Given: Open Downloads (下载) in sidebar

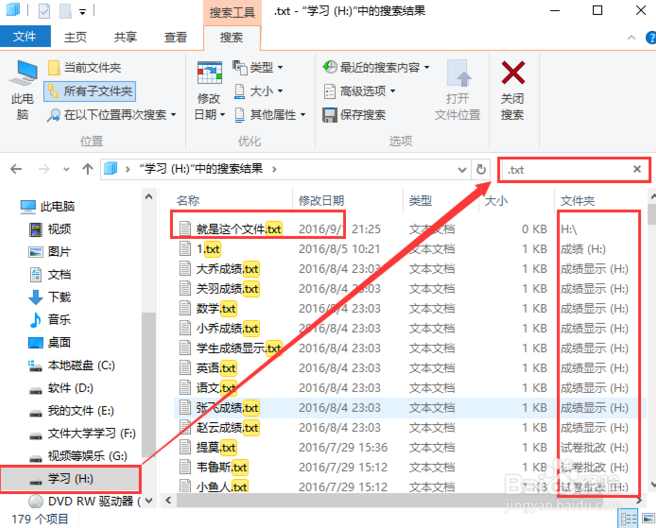Looking at the screenshot, I should click(x=50, y=297).
